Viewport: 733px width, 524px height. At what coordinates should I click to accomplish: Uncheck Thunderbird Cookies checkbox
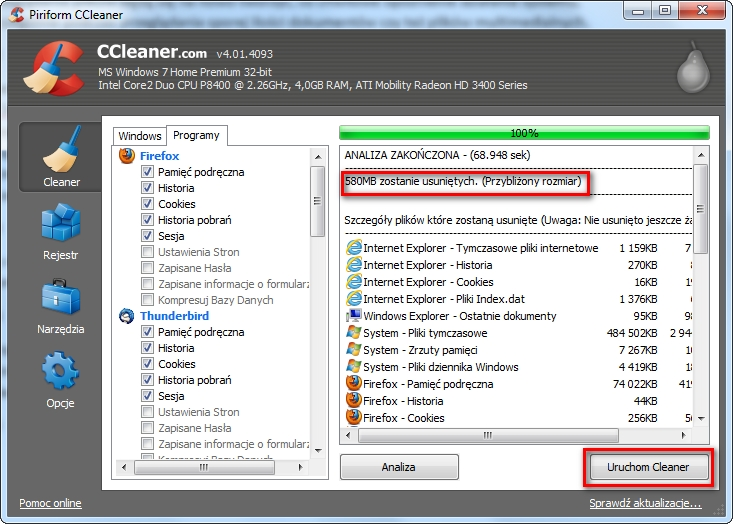tap(147, 364)
